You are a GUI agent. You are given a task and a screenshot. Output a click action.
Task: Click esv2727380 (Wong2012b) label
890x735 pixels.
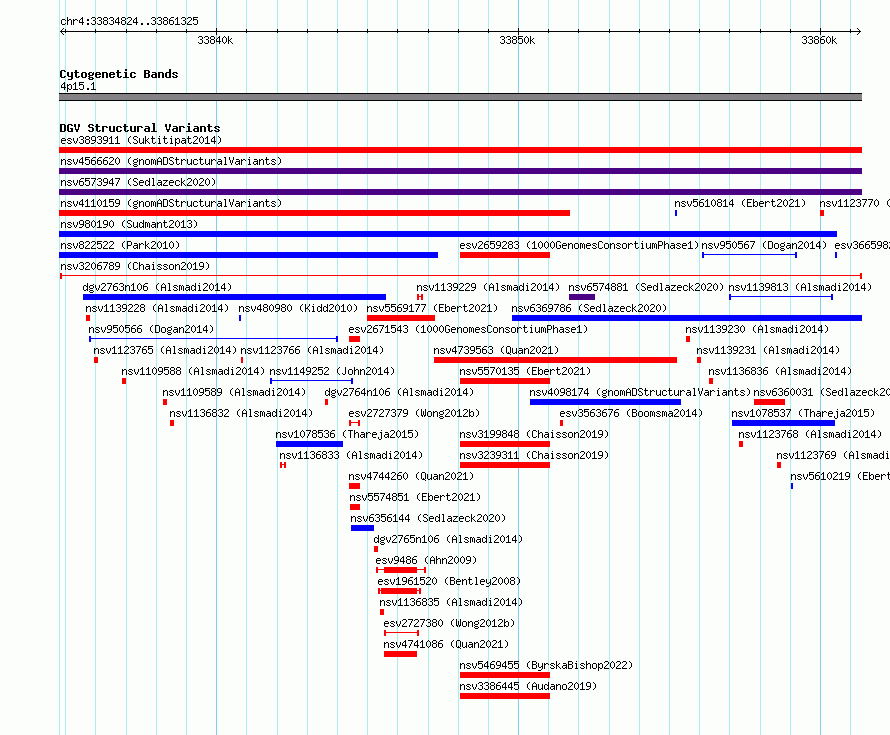click(449, 623)
